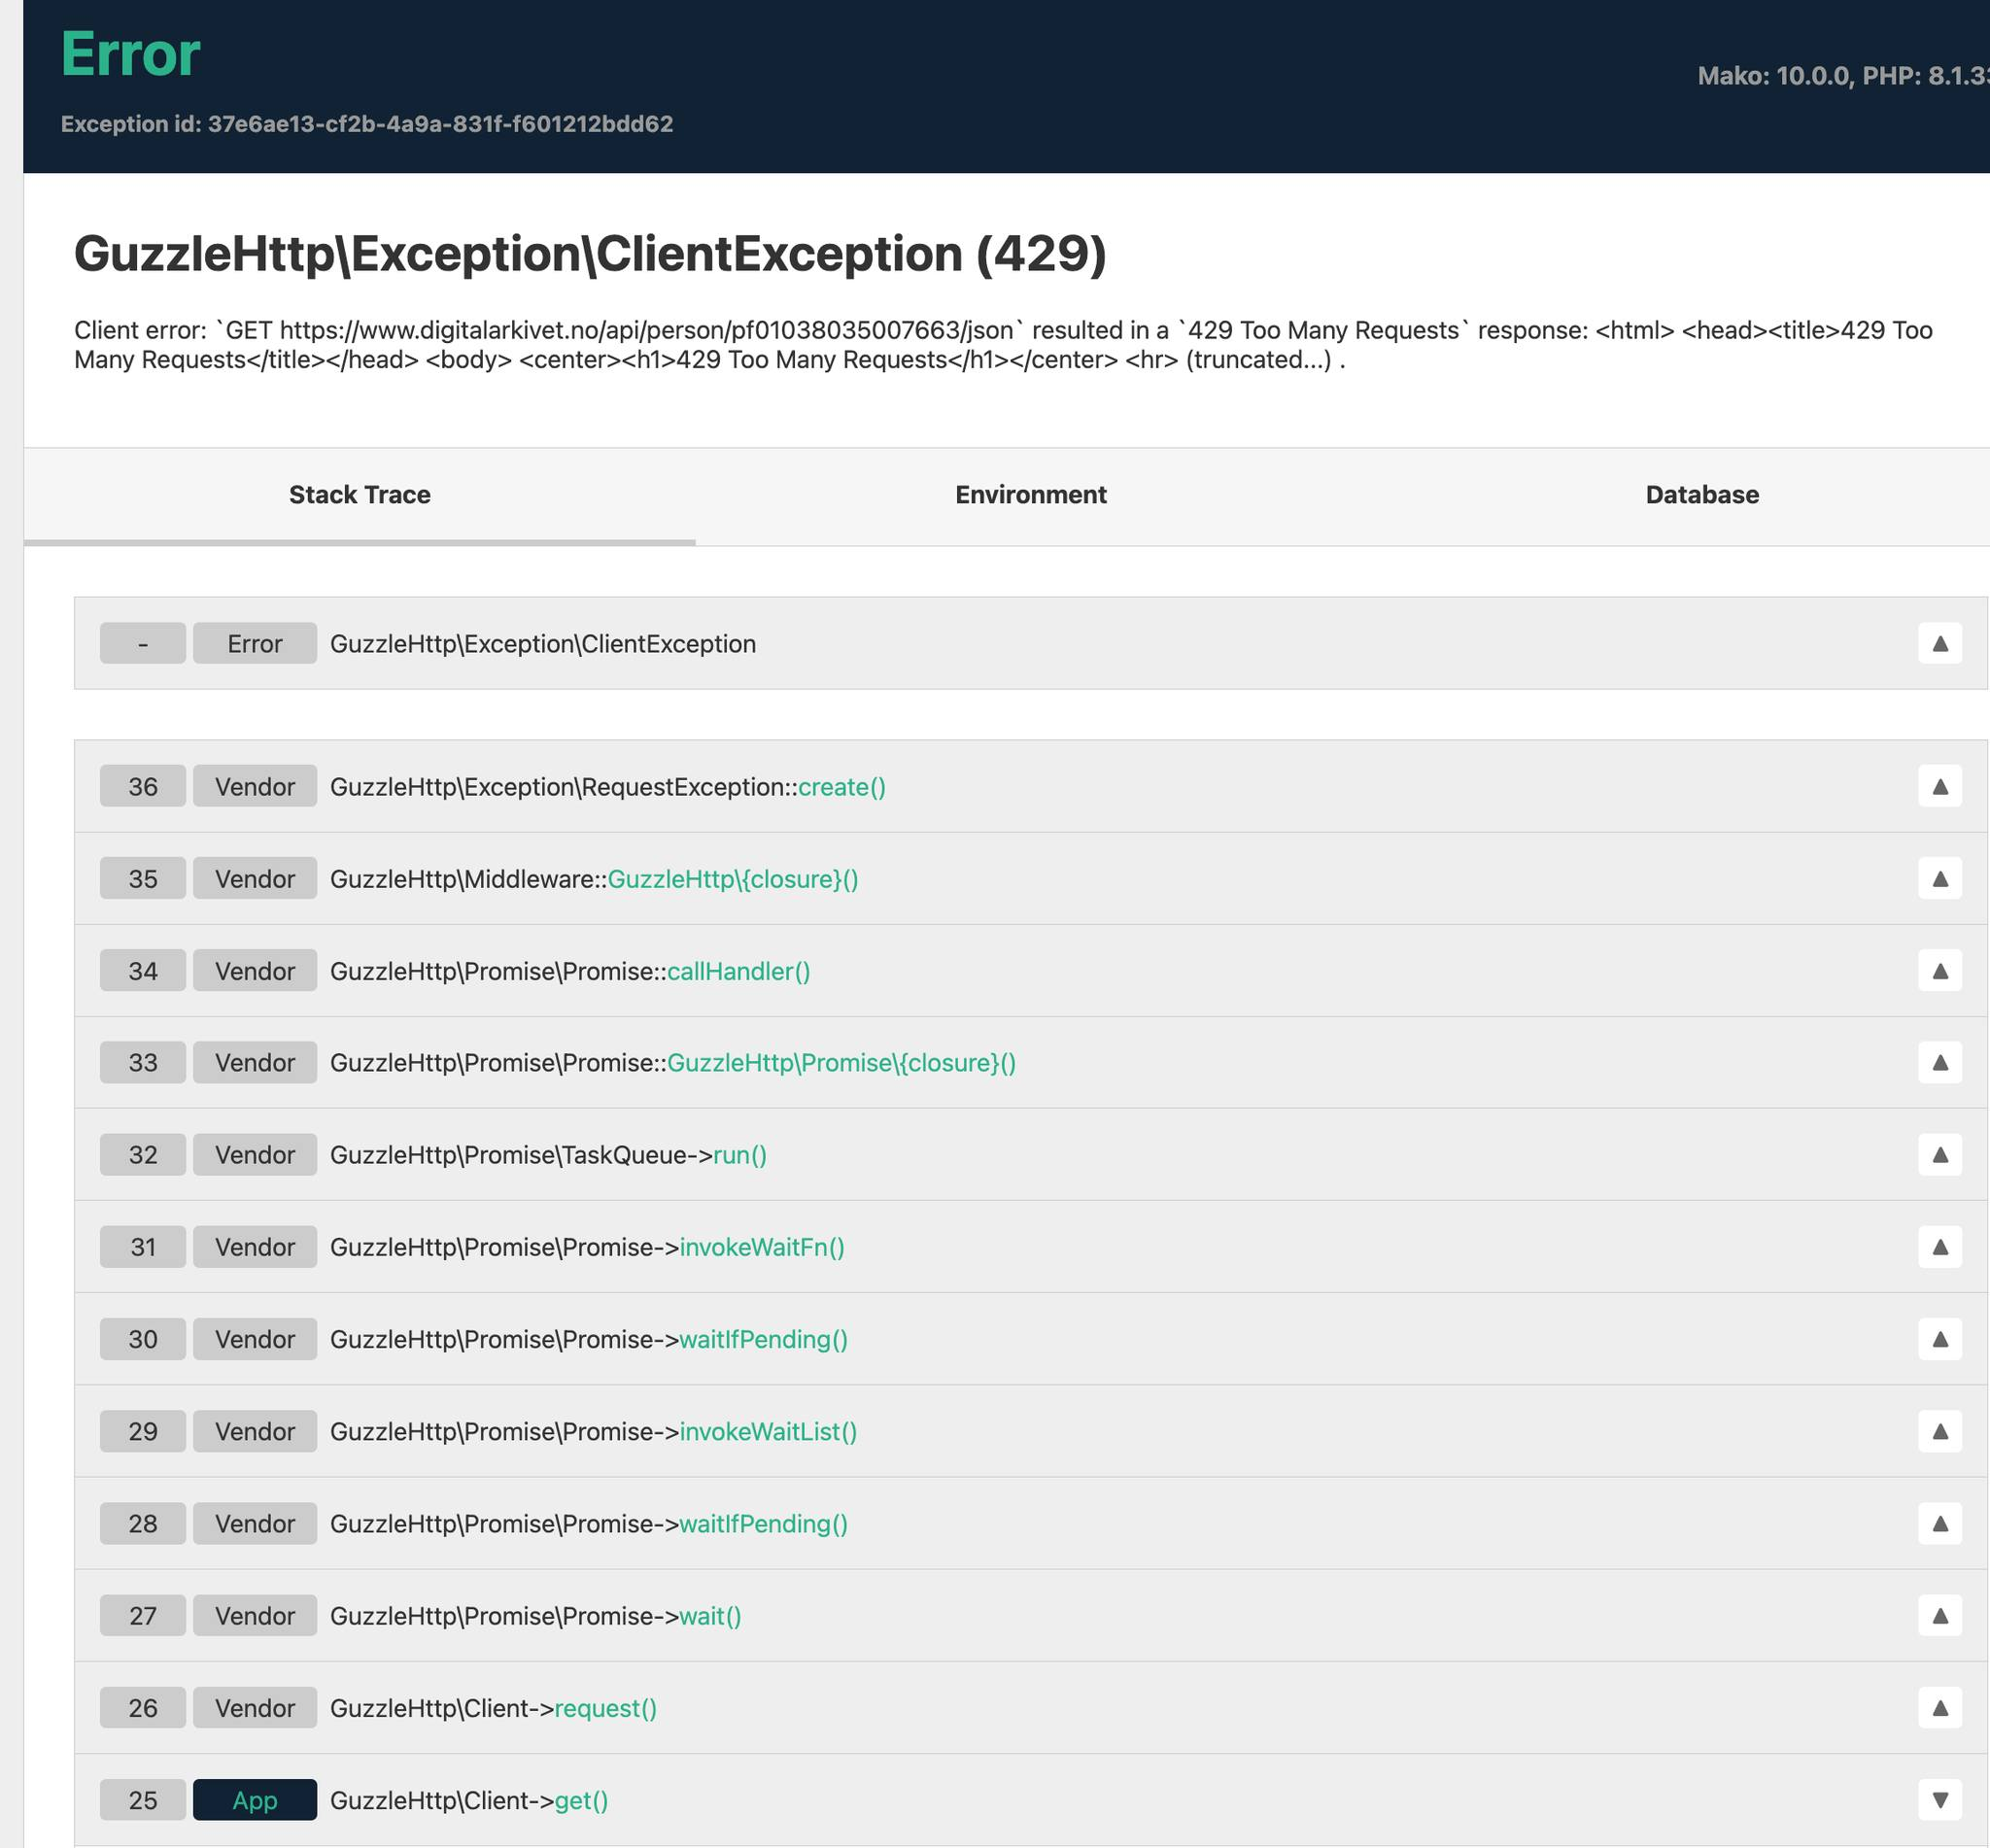This screenshot has width=1990, height=1848.
Task: Expand frame 27 Promise wait() arrow
Action: [x=1939, y=1615]
